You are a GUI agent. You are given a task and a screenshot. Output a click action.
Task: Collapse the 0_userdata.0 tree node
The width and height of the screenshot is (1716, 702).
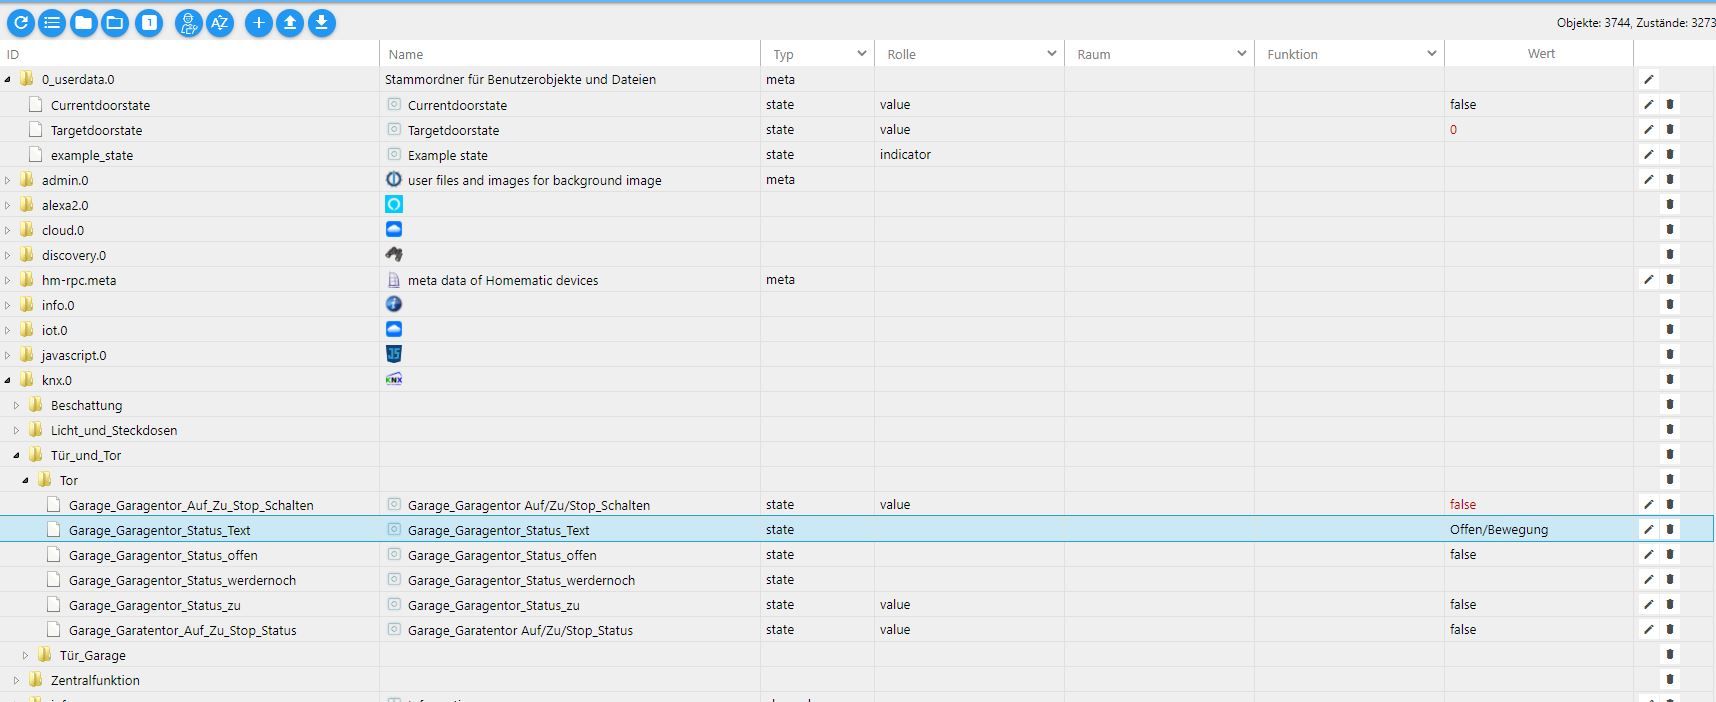point(8,80)
